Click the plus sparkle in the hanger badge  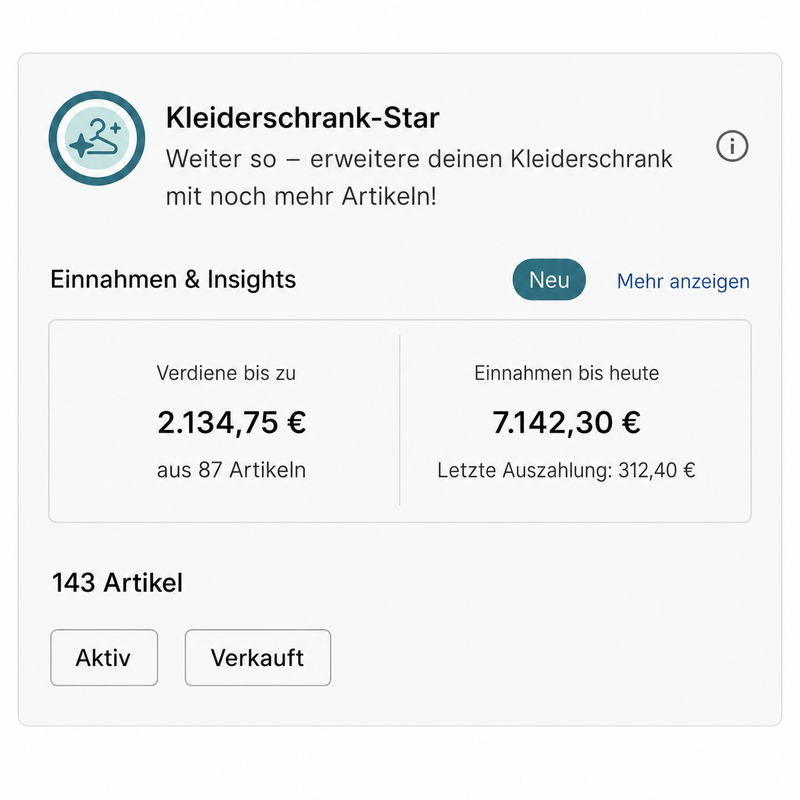tap(116, 128)
